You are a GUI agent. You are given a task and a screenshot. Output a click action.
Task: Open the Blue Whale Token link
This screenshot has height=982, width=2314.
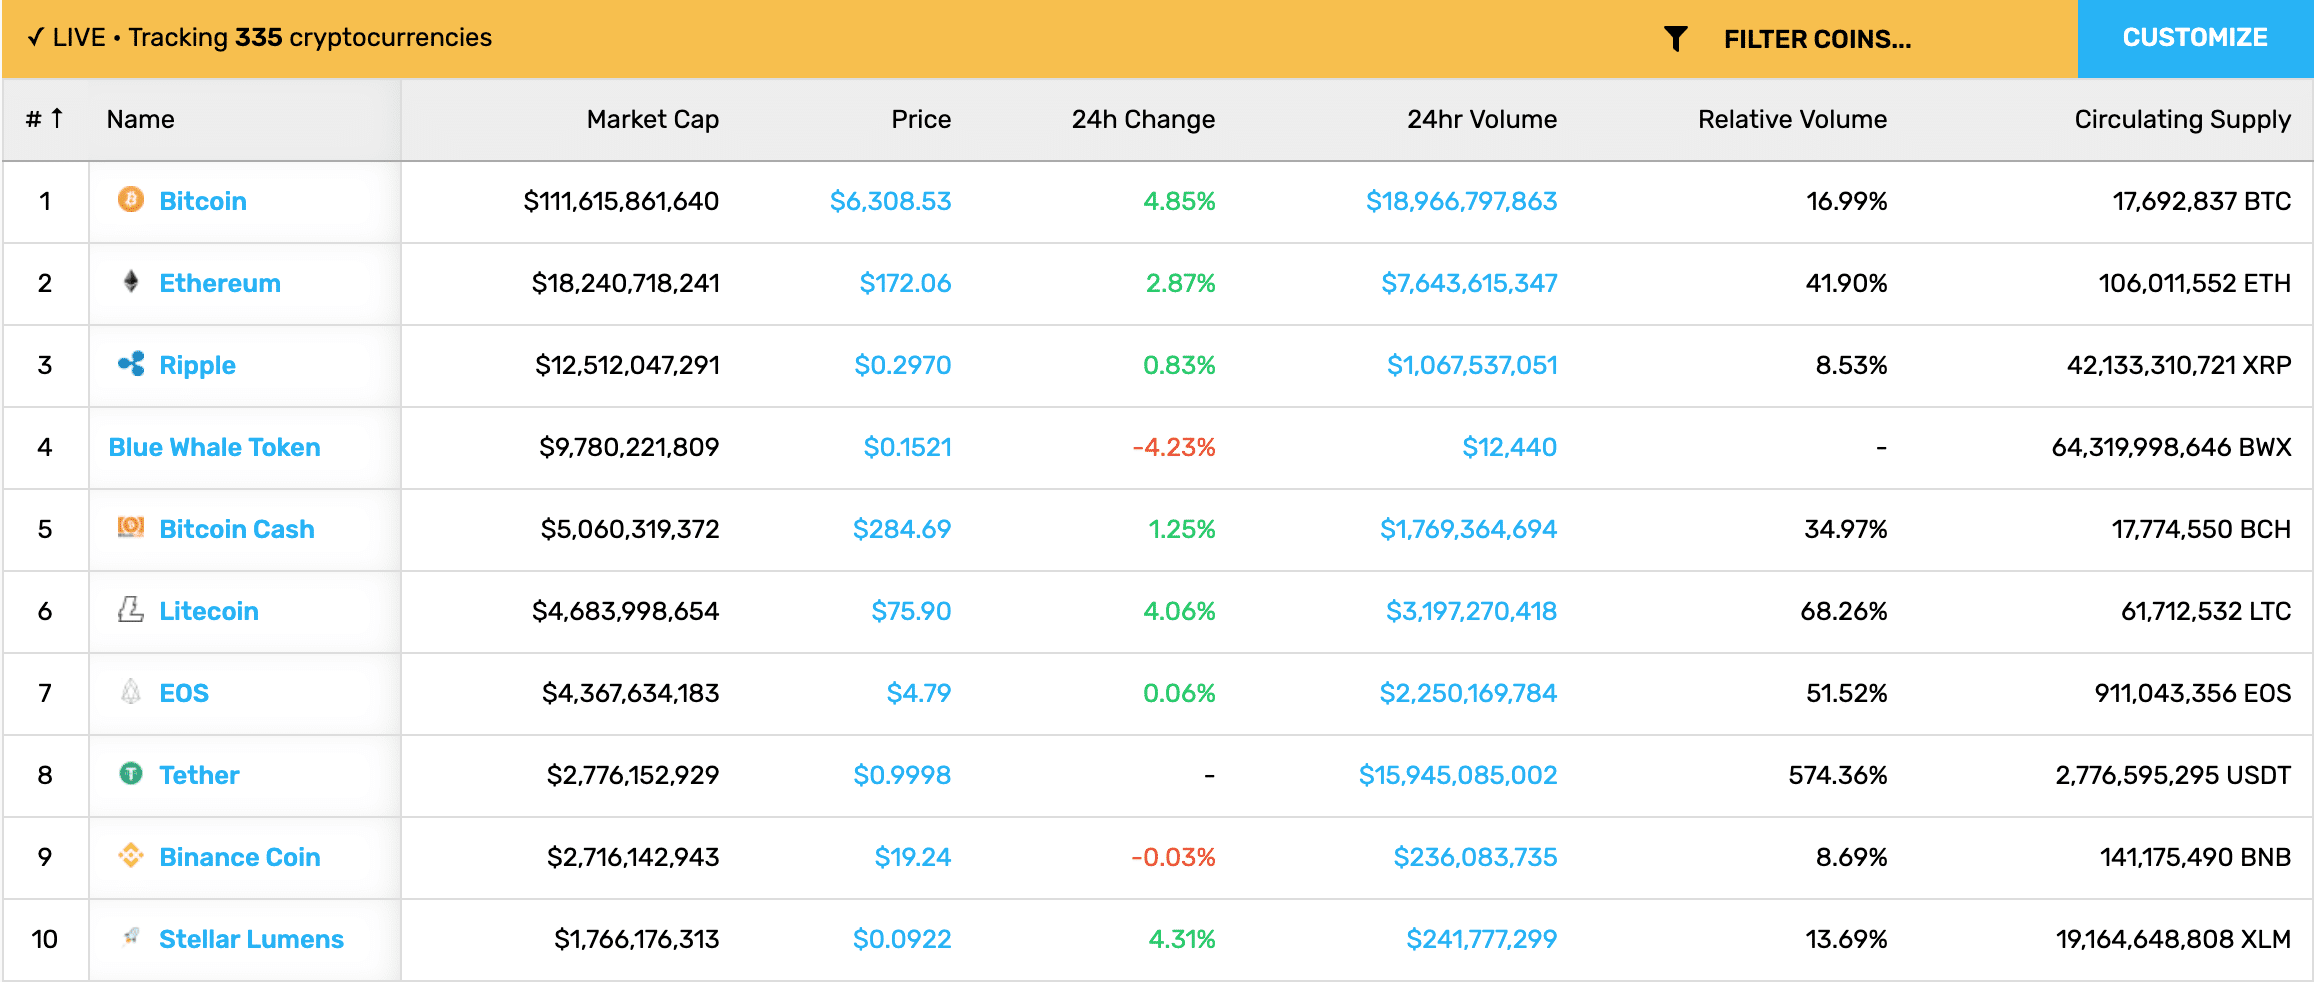point(214,447)
